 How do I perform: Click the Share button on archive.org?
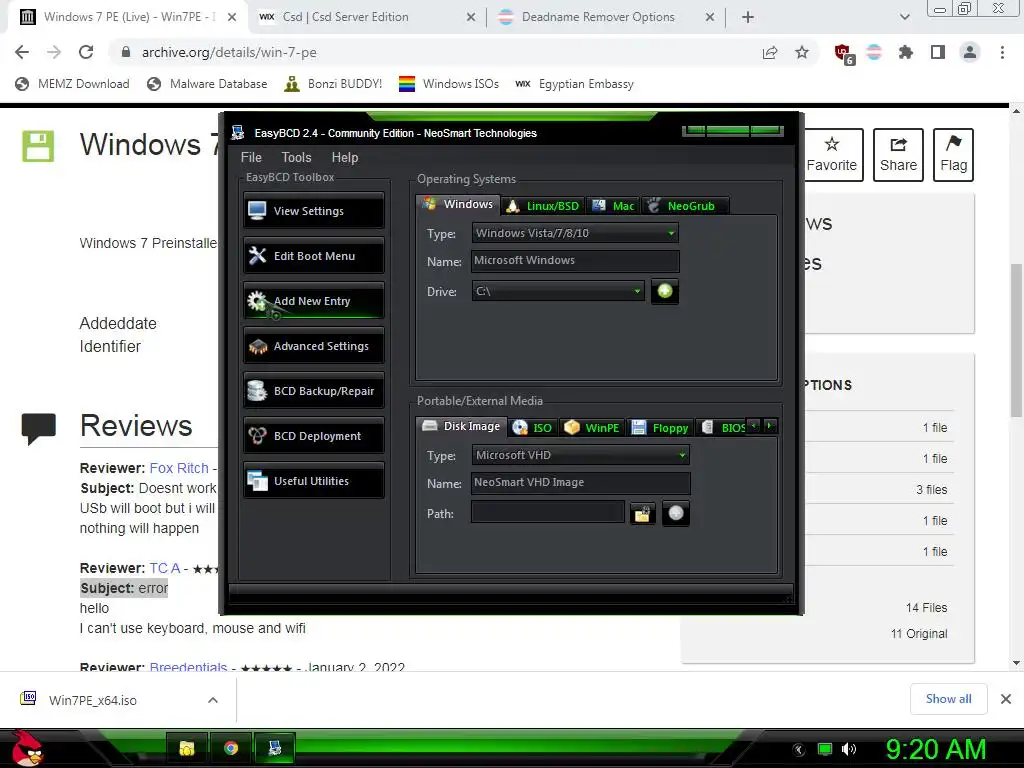pos(898,155)
